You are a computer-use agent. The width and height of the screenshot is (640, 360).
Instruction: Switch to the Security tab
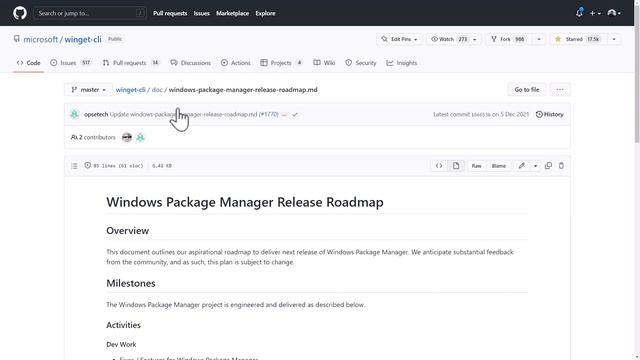361,63
